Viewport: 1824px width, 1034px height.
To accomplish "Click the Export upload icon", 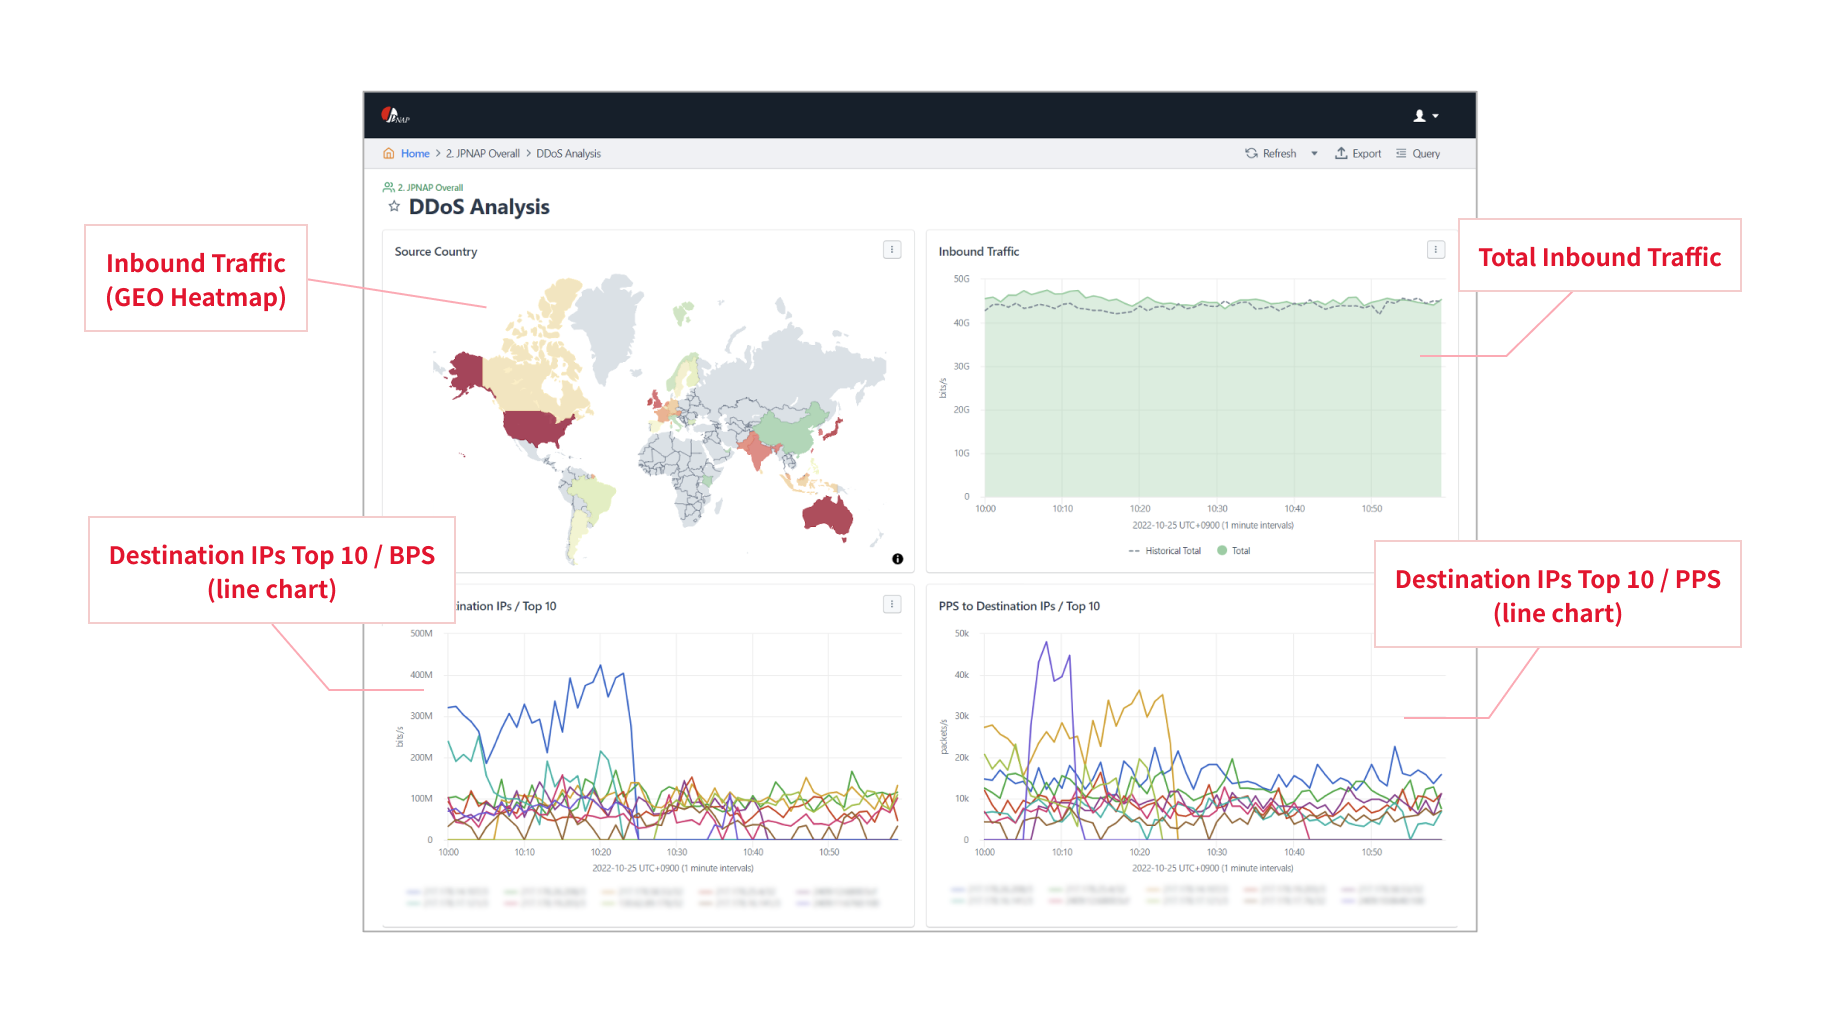I will pos(1341,153).
